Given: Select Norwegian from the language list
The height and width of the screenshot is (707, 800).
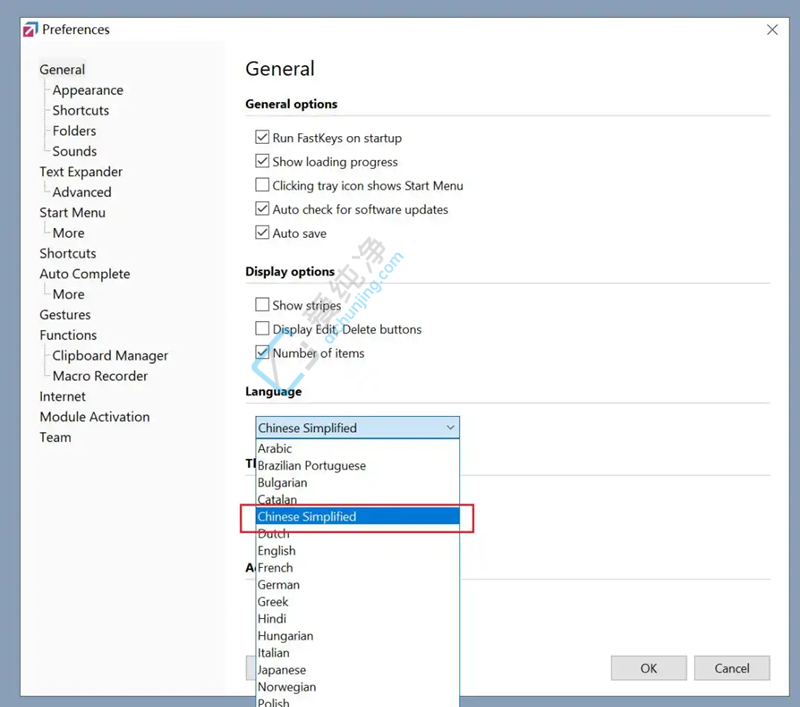Looking at the screenshot, I should pyautogui.click(x=357, y=687).
